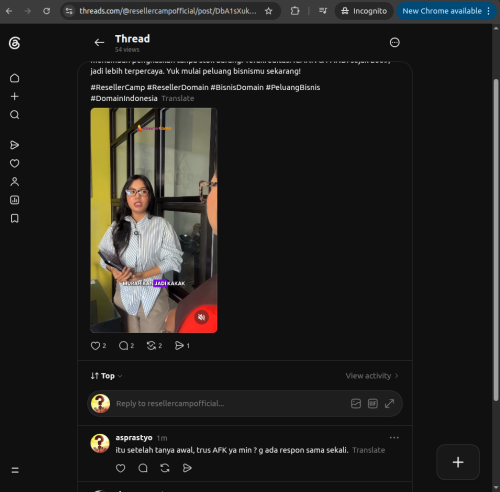Open Profile icon in sidebar
Viewport: 500px width, 492px height.
(x=14, y=182)
